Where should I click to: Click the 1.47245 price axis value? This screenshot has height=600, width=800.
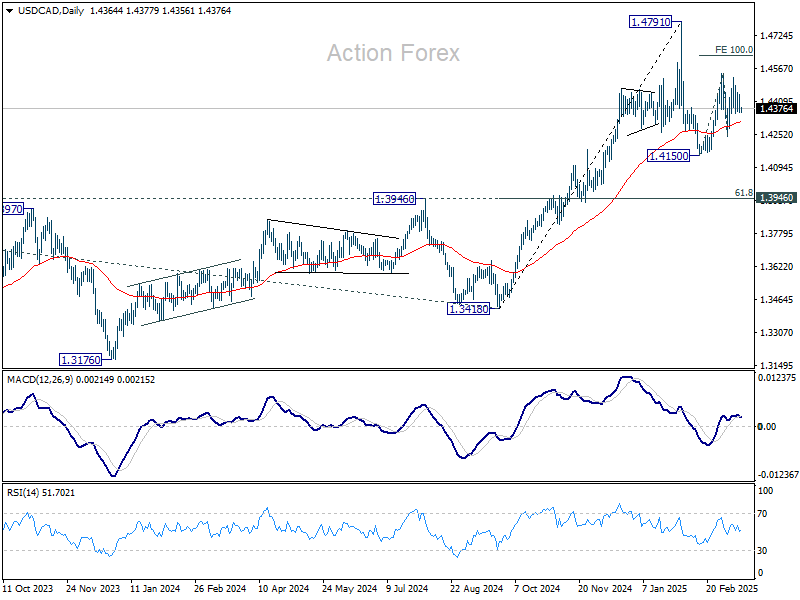point(777,36)
